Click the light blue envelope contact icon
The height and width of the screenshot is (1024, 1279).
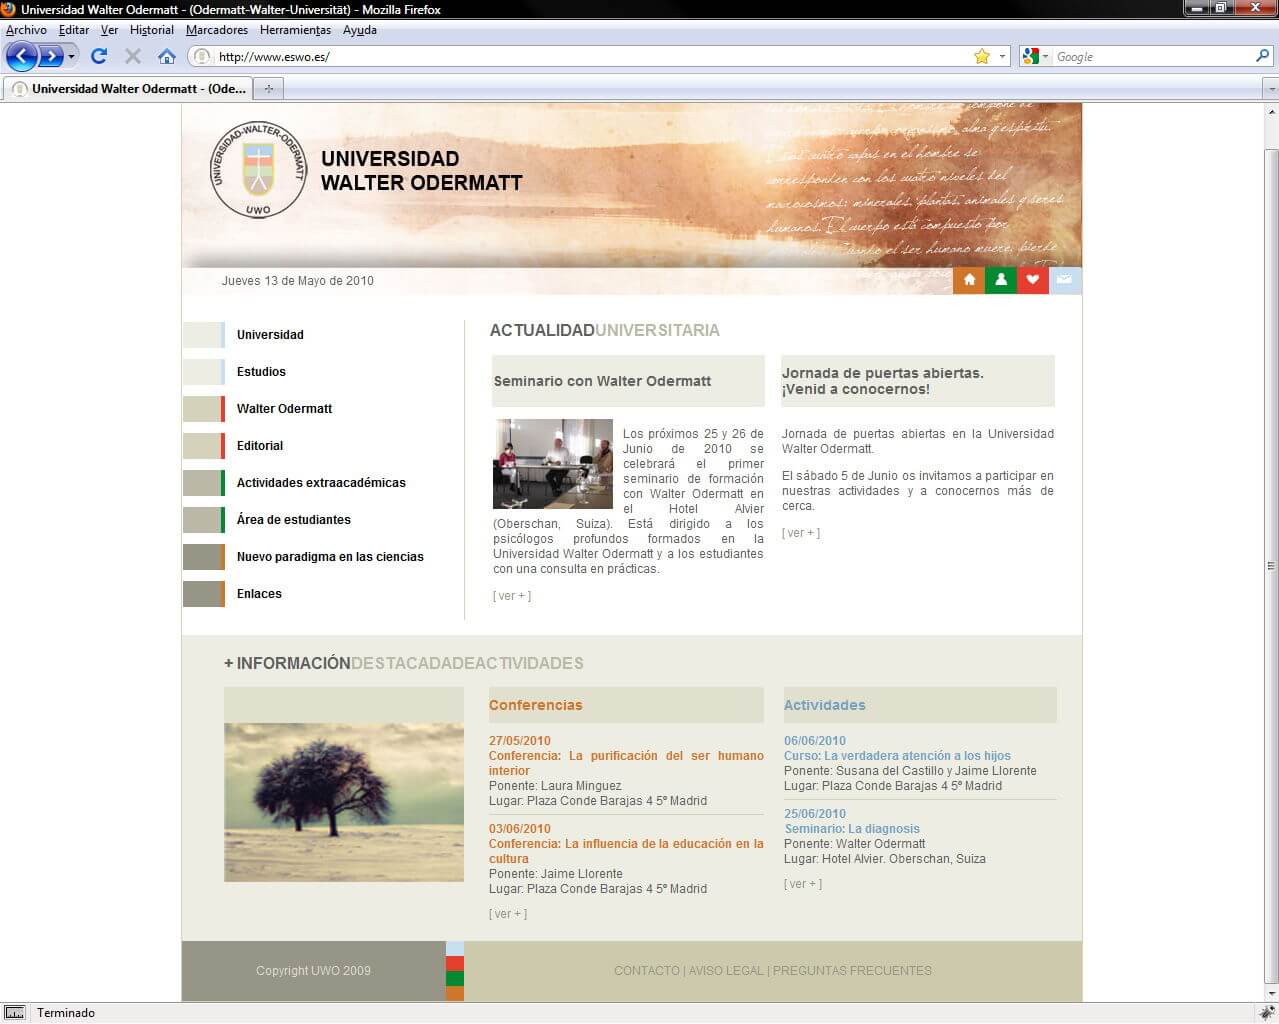tap(1065, 280)
